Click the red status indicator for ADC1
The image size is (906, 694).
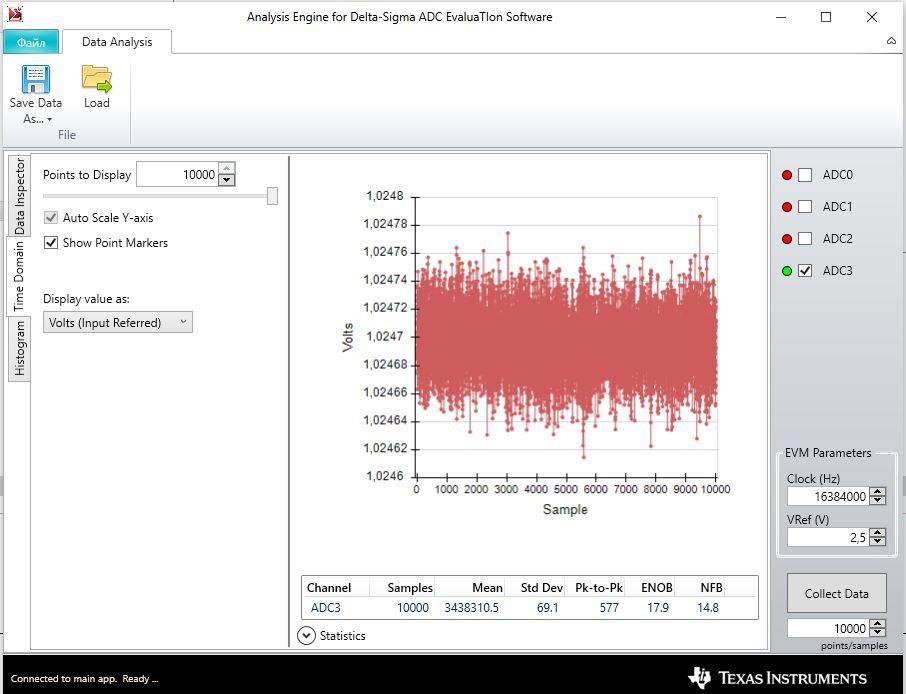(x=786, y=207)
